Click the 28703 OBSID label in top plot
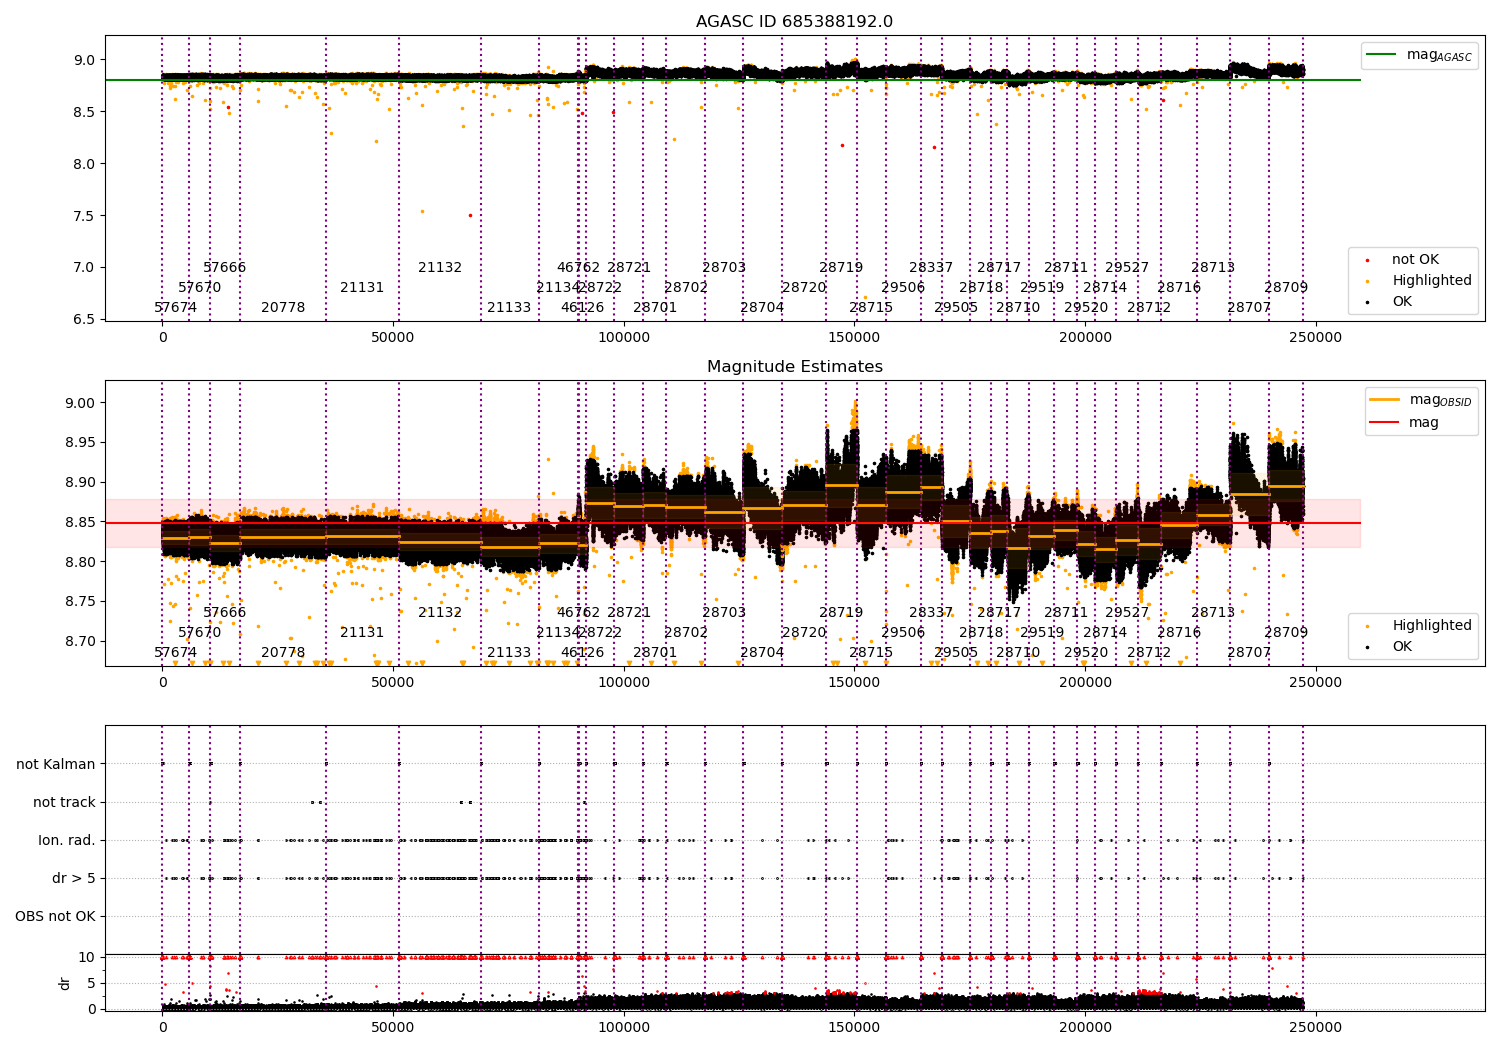This screenshot has height=1050, width=1500. point(724,268)
